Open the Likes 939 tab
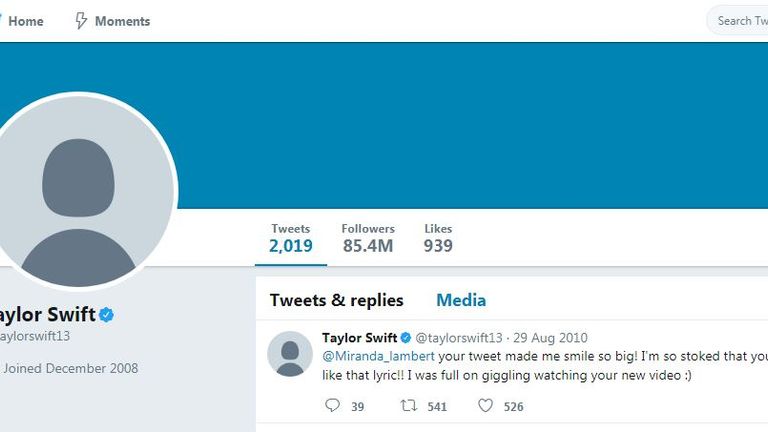 [x=438, y=239]
